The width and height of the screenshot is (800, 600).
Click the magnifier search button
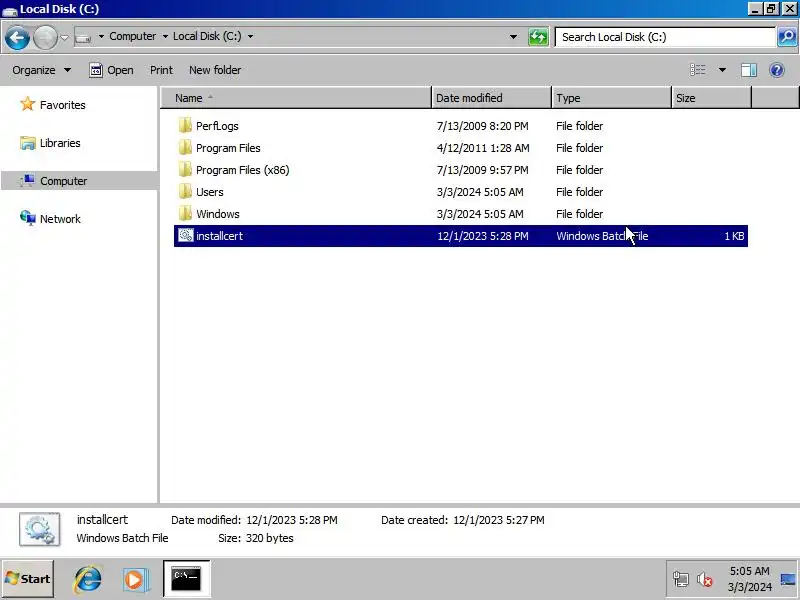[x=787, y=37]
